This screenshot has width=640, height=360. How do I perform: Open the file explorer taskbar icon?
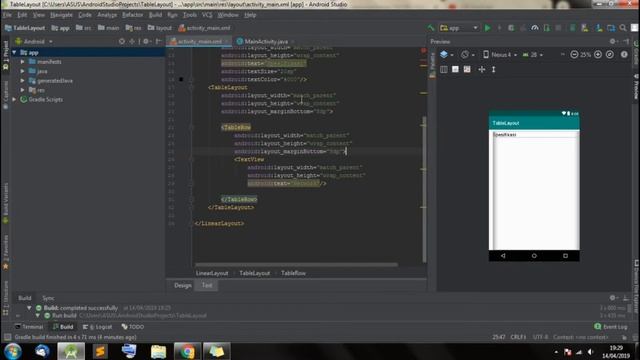click(158, 351)
